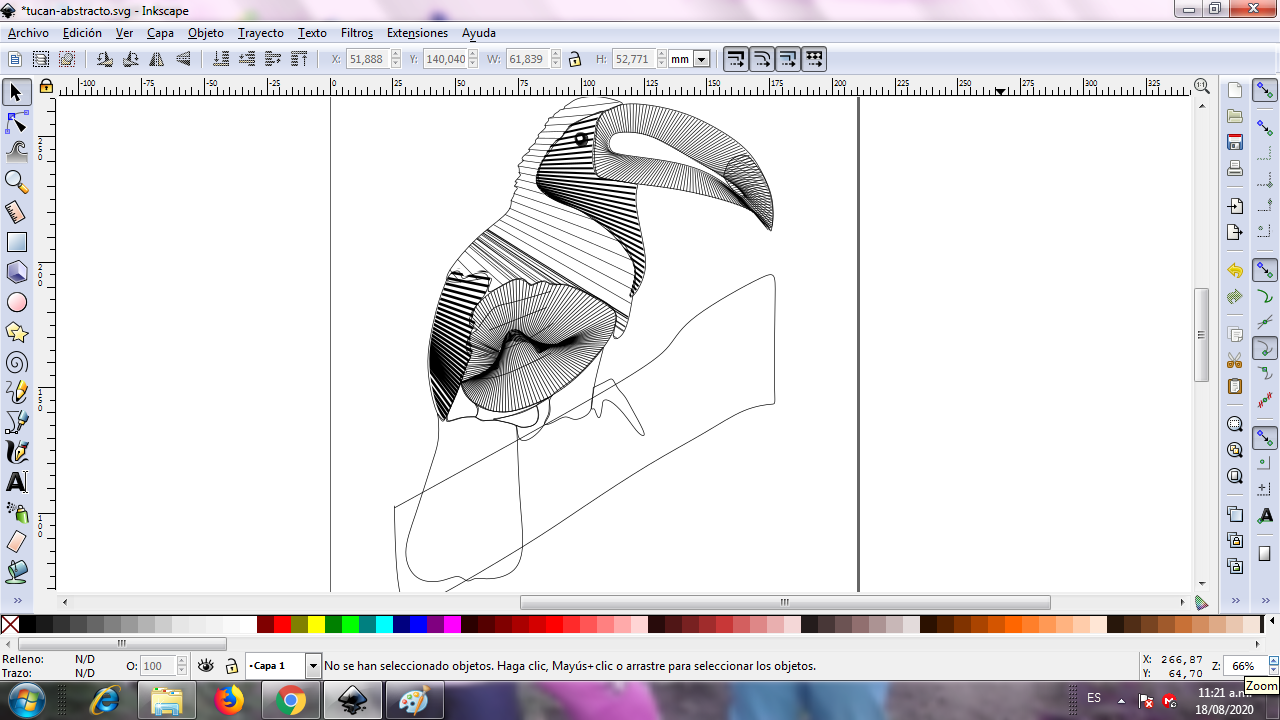Select the Spray tool
The image size is (1280, 720).
tap(16, 512)
